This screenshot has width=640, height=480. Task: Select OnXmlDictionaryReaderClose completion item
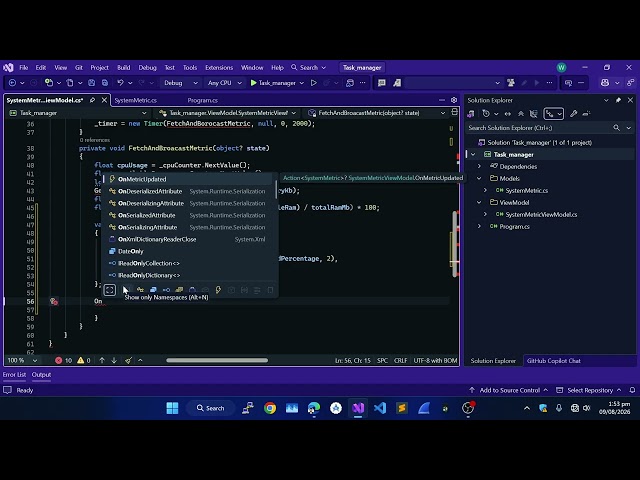189,239
